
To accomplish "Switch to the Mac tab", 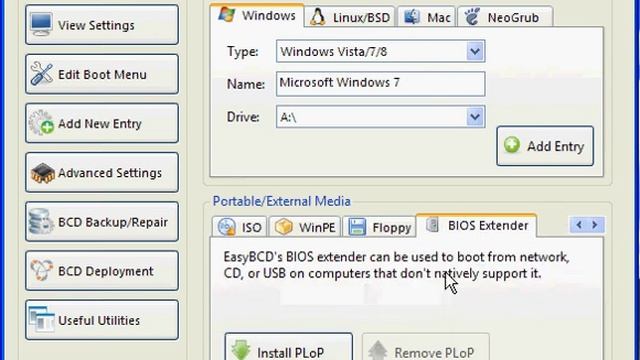I will tap(427, 17).
